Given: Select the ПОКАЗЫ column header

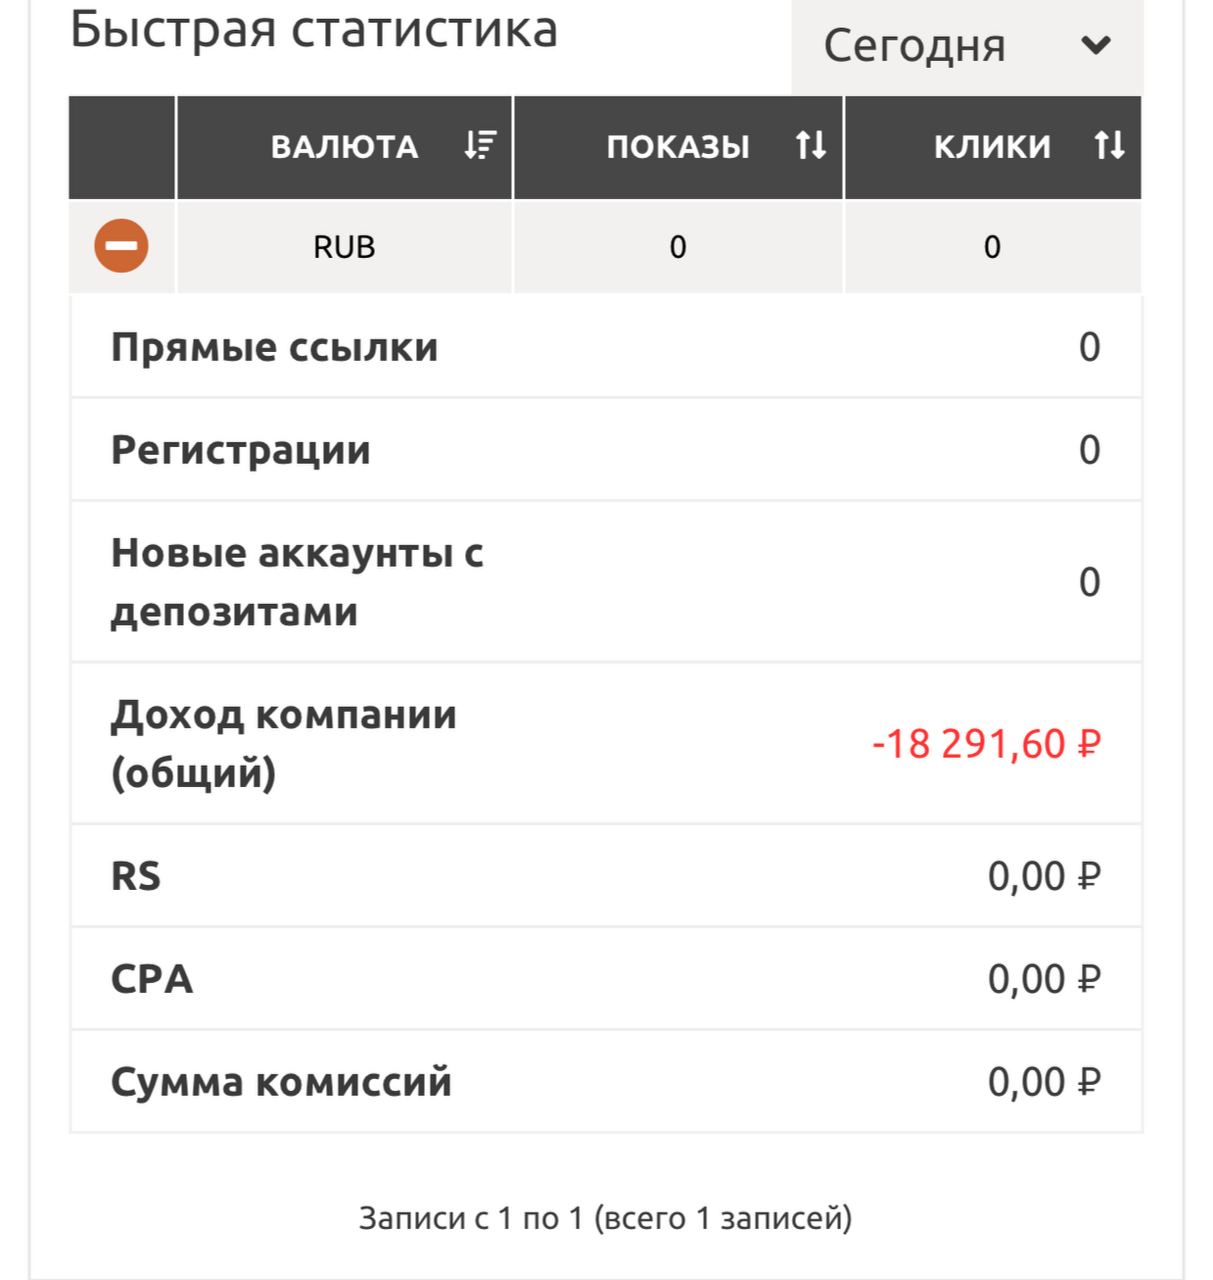Looking at the screenshot, I should point(678,147).
